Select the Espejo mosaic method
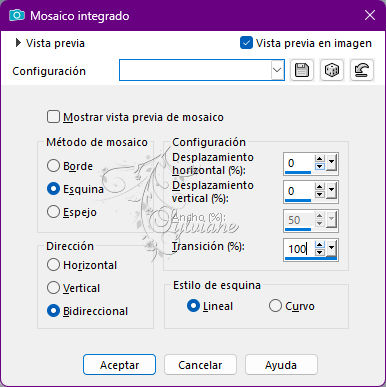The width and height of the screenshot is (386, 387). pyautogui.click(x=53, y=212)
